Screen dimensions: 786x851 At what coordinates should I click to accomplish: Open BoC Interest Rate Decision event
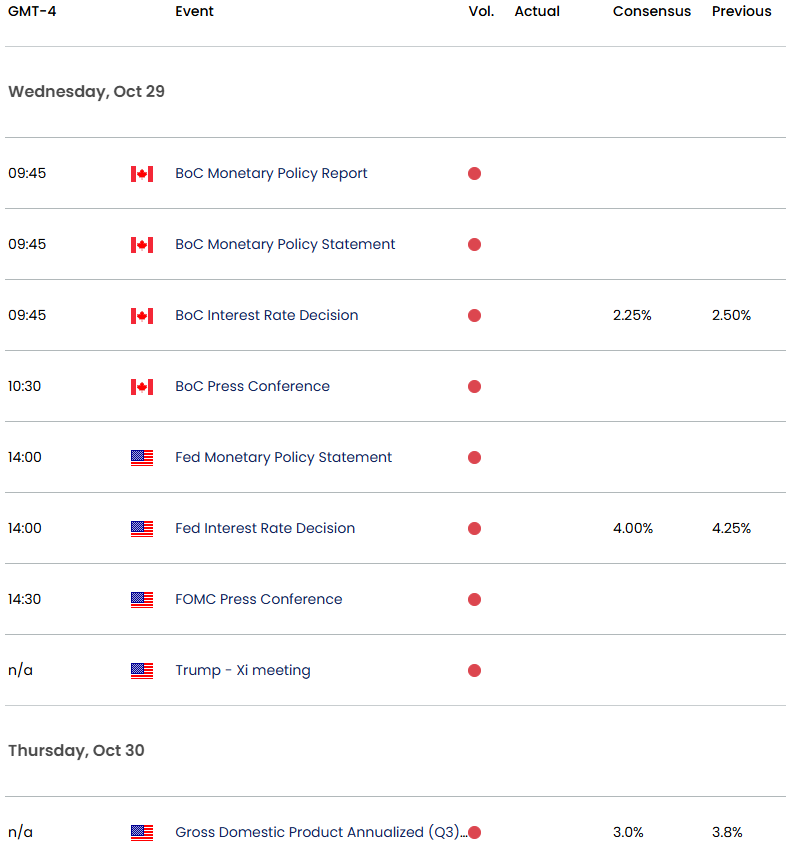point(266,316)
